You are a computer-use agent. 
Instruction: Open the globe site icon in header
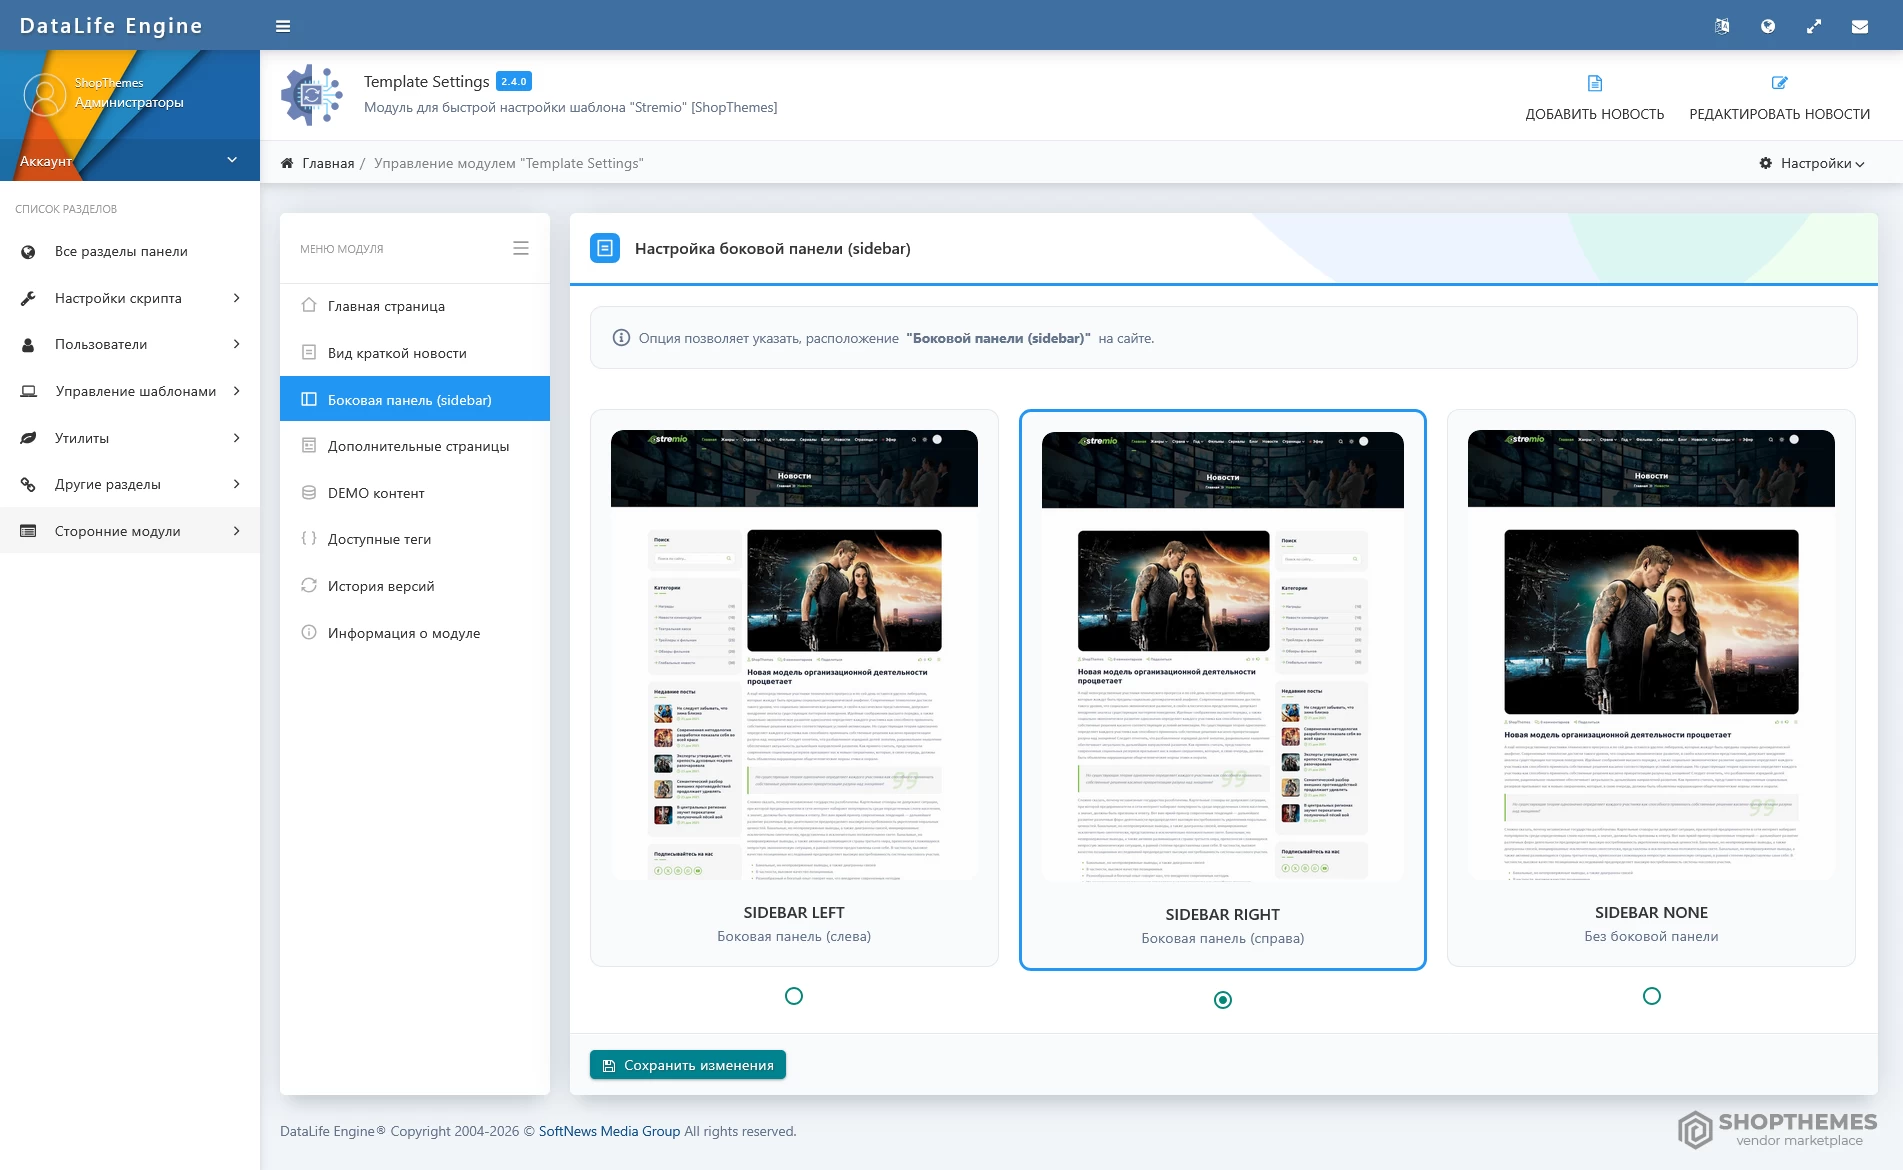pyautogui.click(x=1768, y=26)
